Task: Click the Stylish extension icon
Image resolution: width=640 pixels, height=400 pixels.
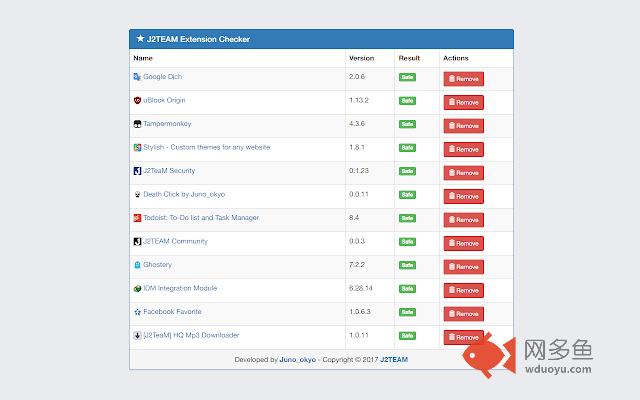Action: (x=137, y=147)
